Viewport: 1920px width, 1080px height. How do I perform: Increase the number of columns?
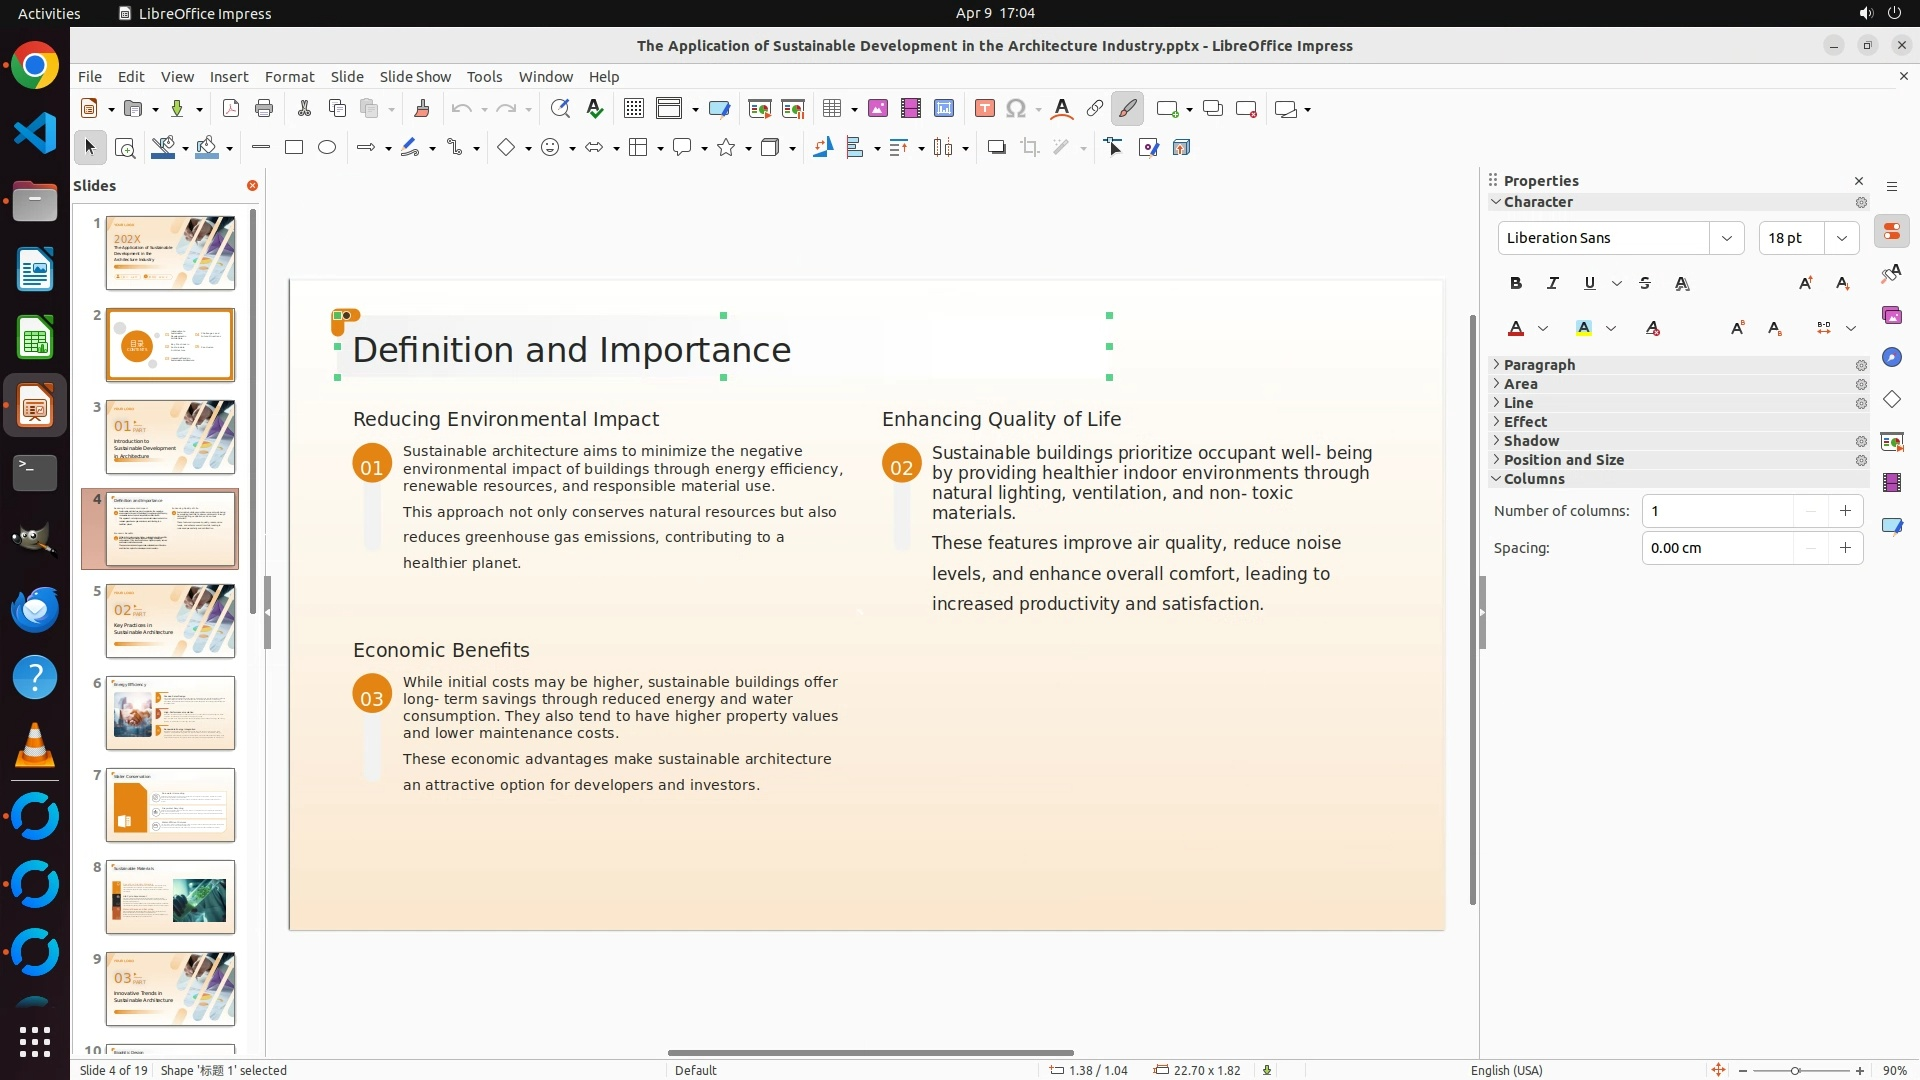click(1845, 511)
